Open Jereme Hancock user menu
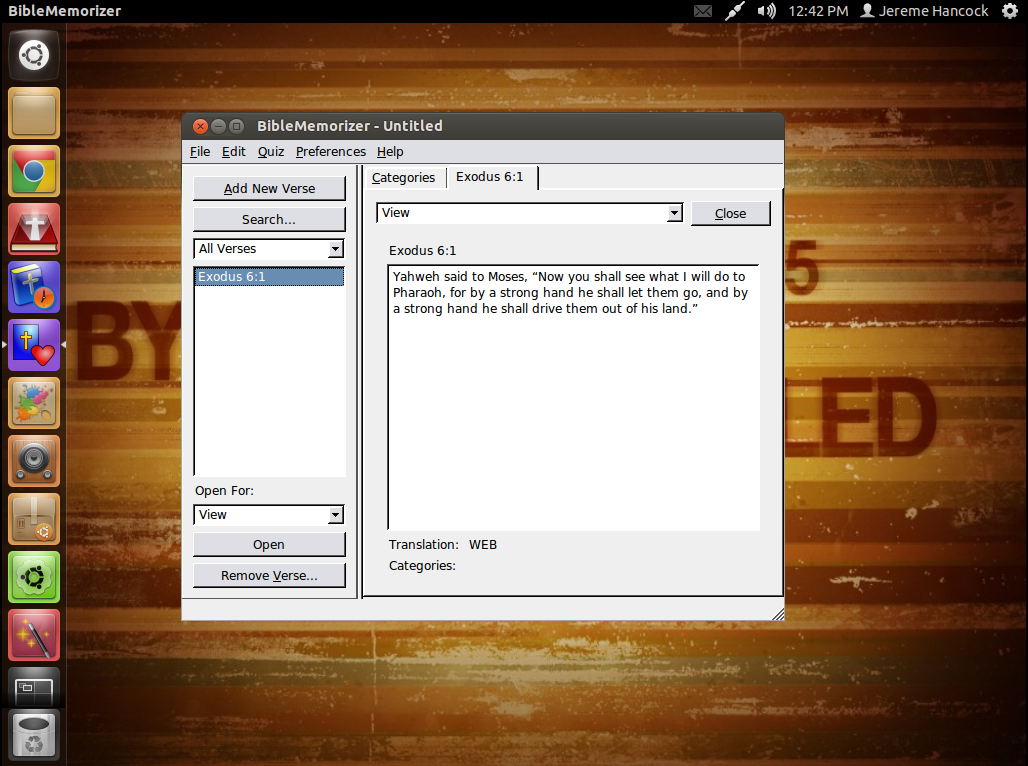This screenshot has height=766, width=1028. click(x=924, y=11)
